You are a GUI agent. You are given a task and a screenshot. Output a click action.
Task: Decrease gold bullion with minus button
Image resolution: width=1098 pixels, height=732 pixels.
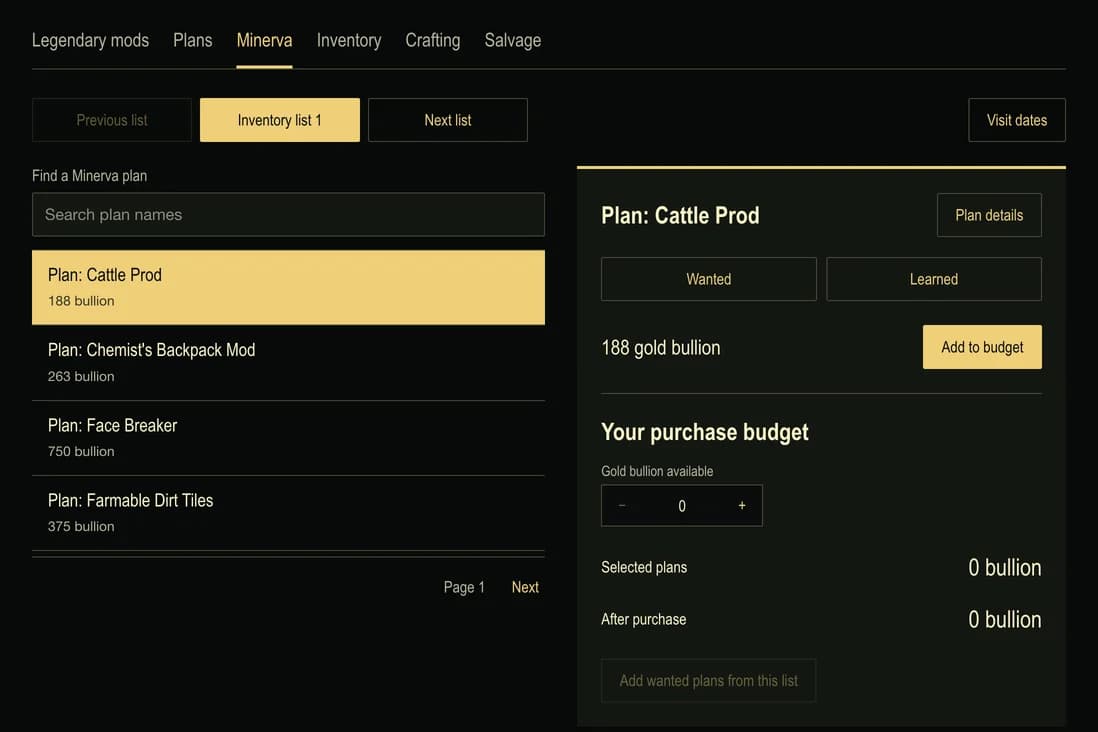click(622, 505)
